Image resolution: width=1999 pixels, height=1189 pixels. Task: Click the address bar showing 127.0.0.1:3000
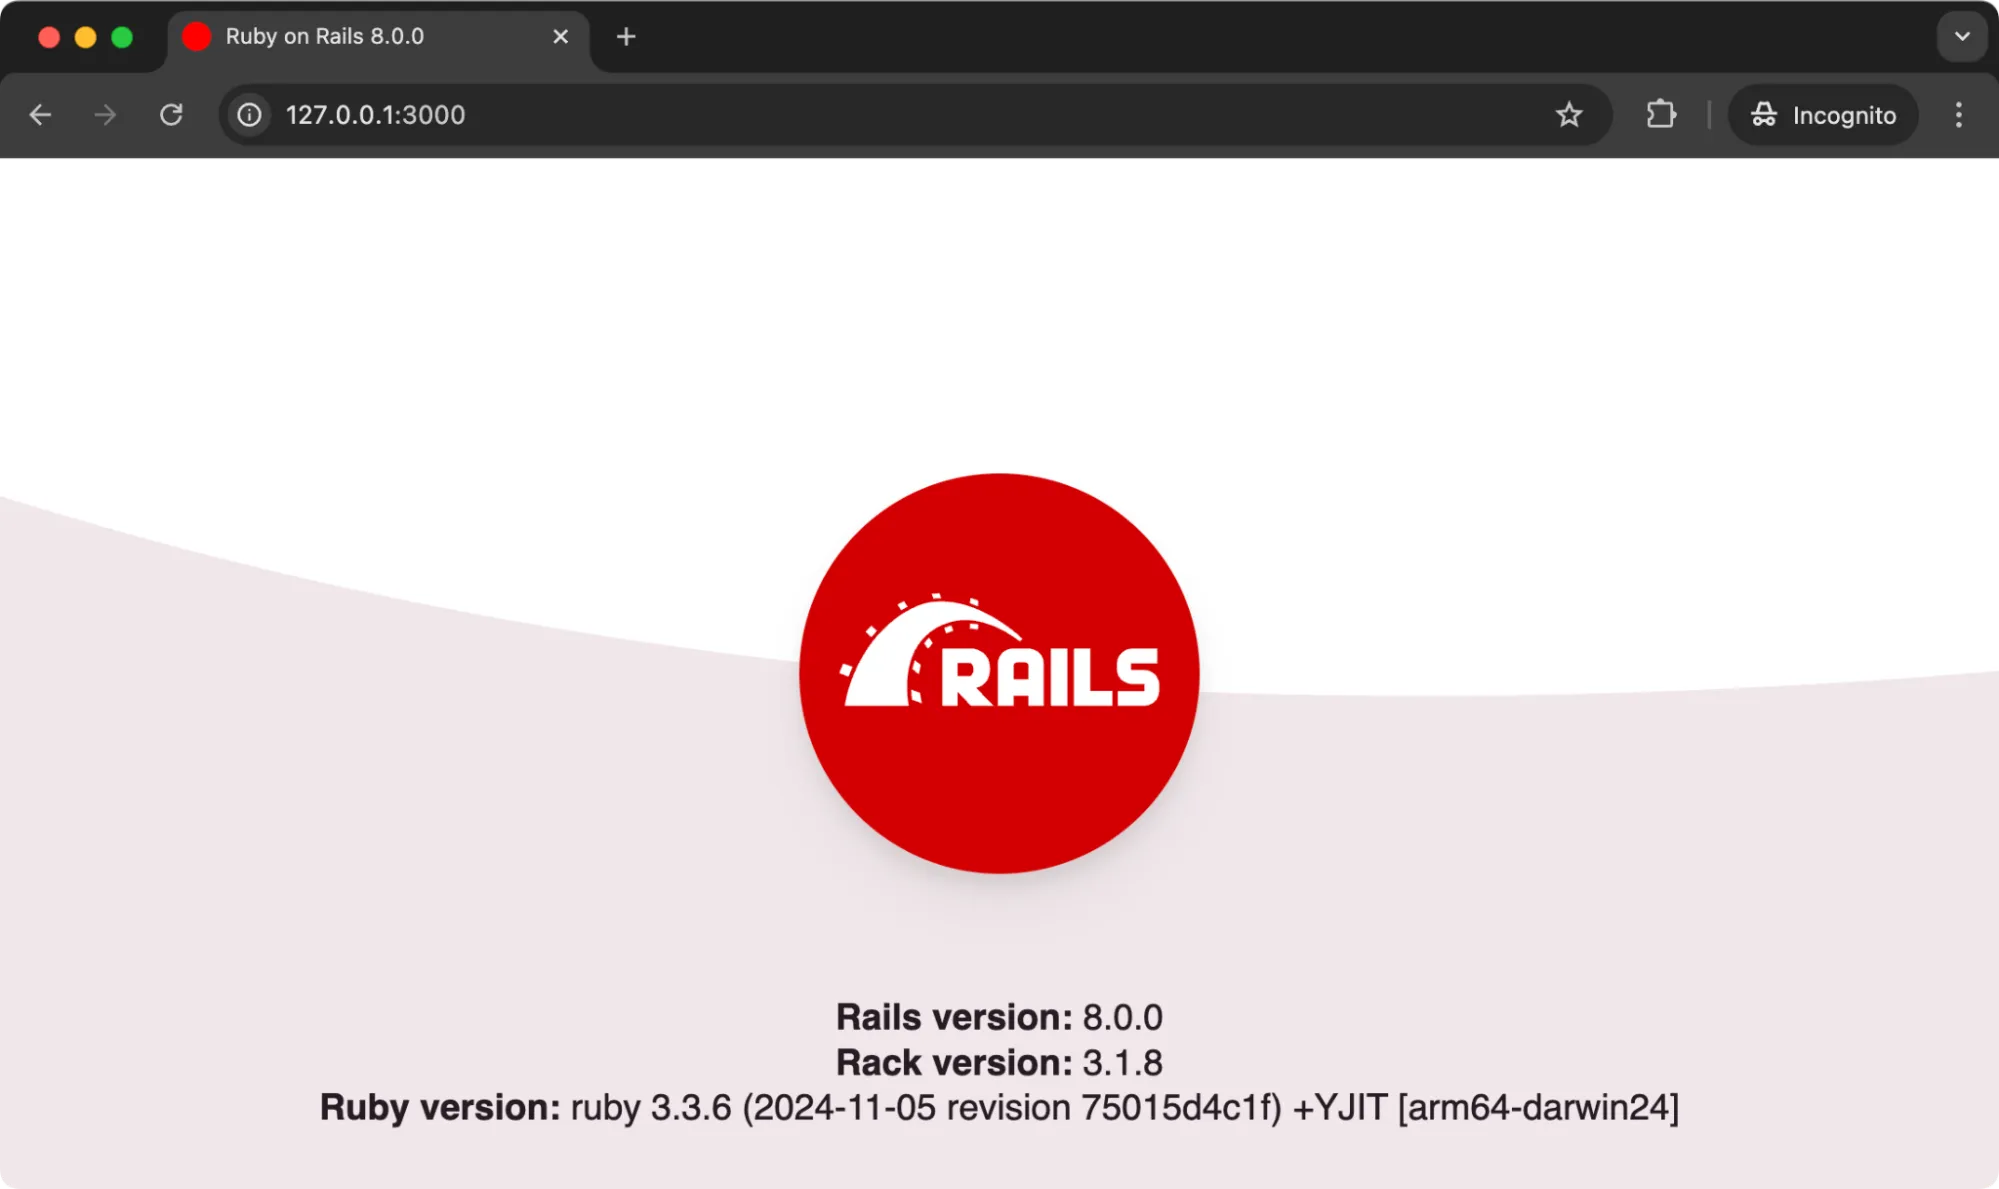(x=375, y=115)
